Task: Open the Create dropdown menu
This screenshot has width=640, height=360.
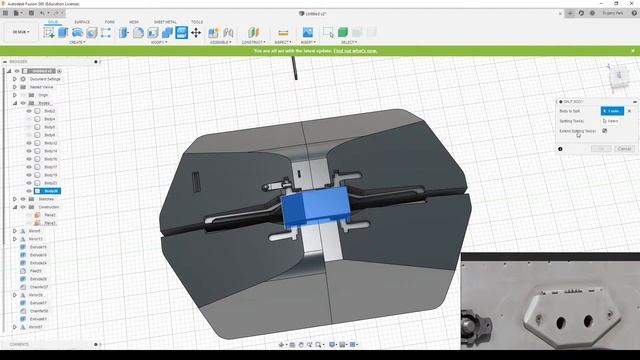Action: point(77,42)
